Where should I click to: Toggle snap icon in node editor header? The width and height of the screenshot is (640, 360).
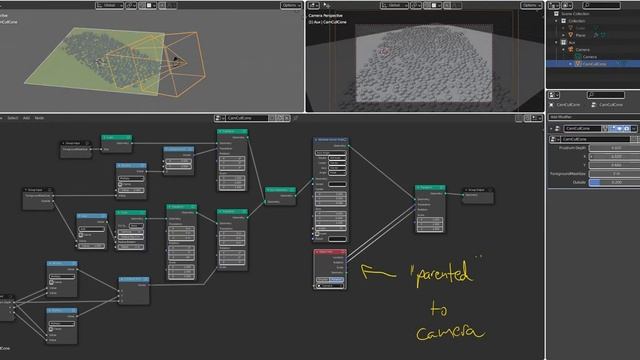pos(527,118)
